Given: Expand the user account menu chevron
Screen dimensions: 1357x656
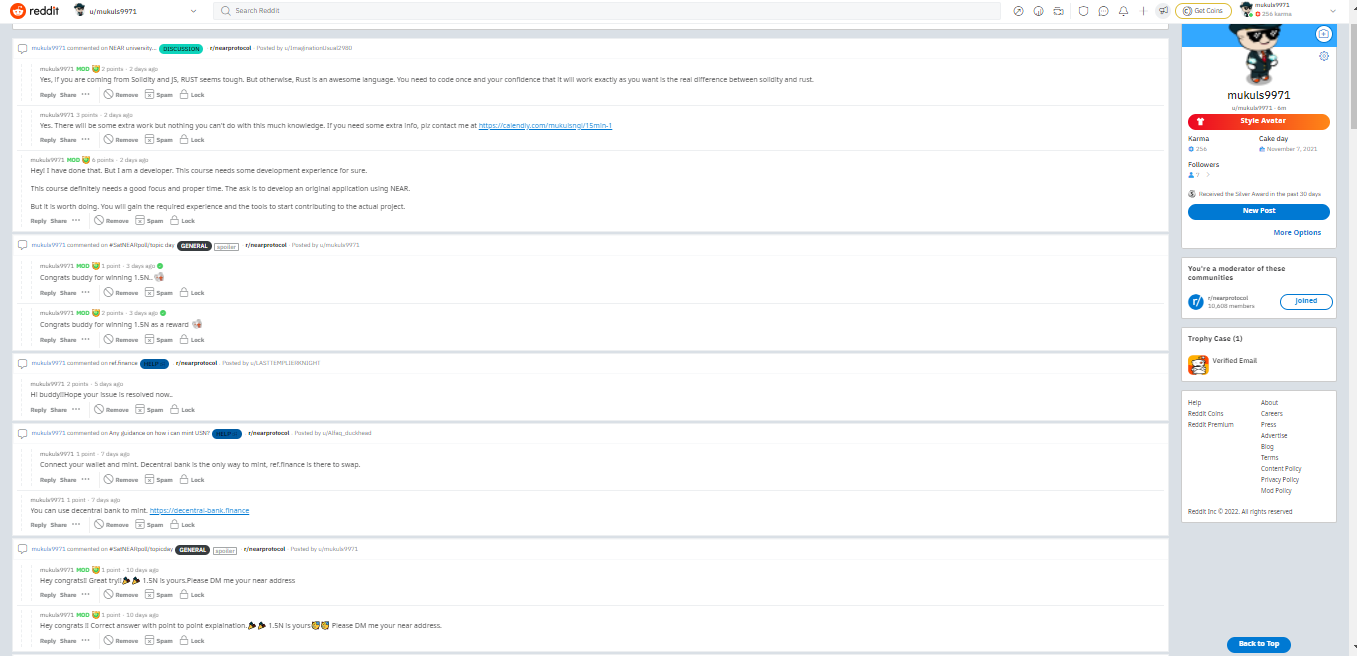Looking at the screenshot, I should (1332, 11).
